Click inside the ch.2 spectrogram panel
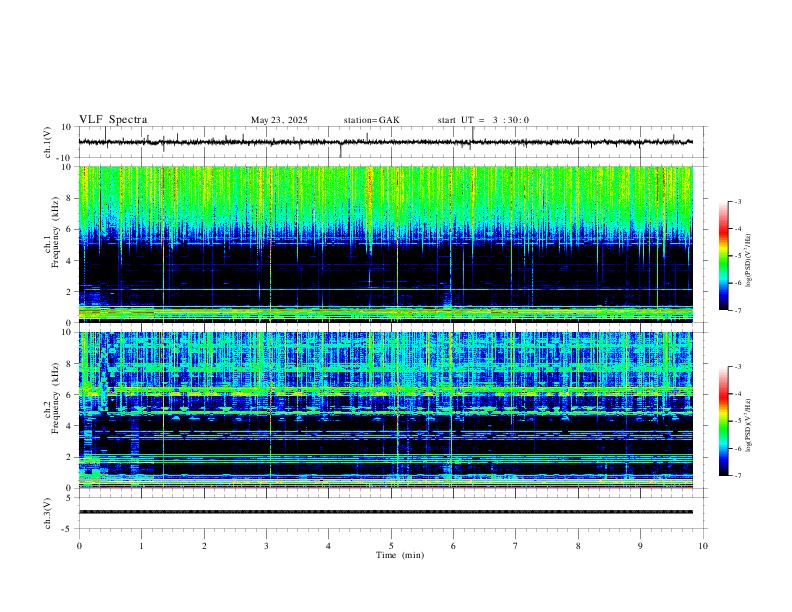 385,410
